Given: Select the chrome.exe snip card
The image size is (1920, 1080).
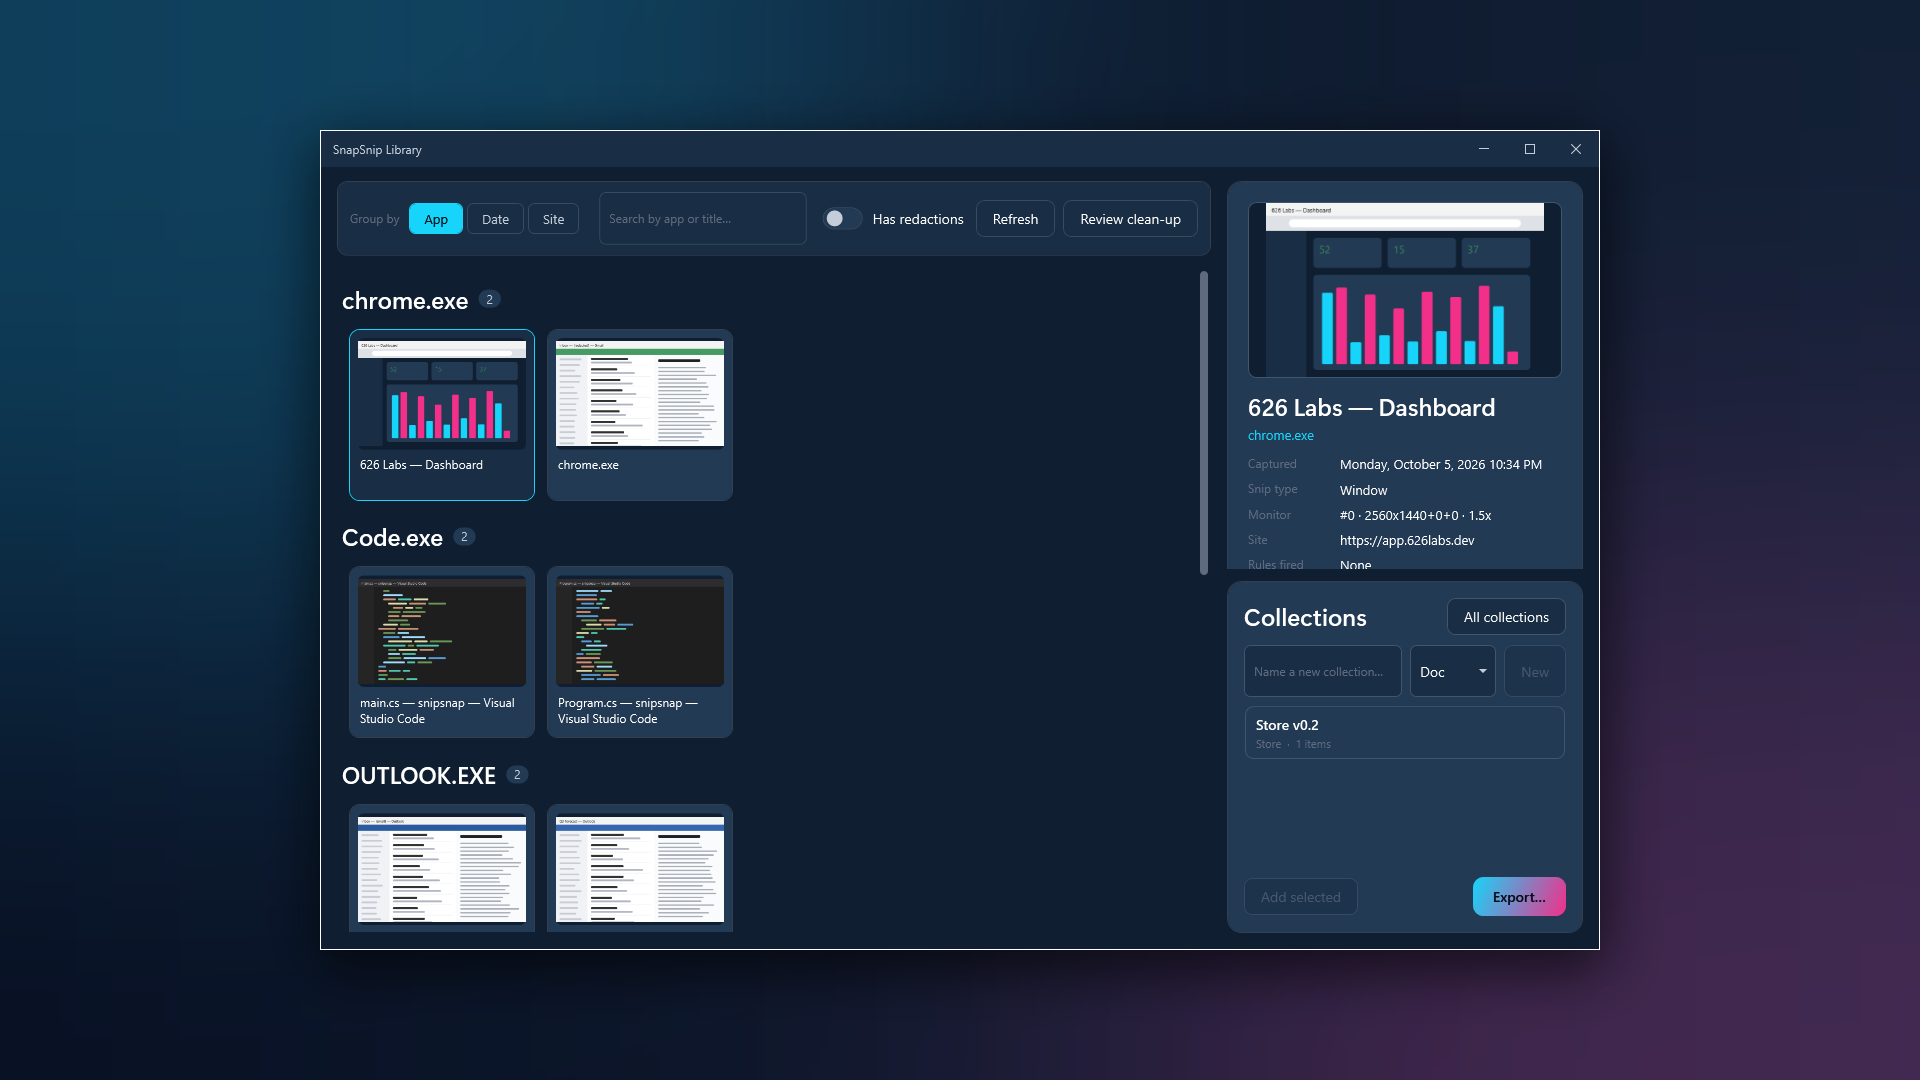Looking at the screenshot, I should pyautogui.click(x=640, y=415).
